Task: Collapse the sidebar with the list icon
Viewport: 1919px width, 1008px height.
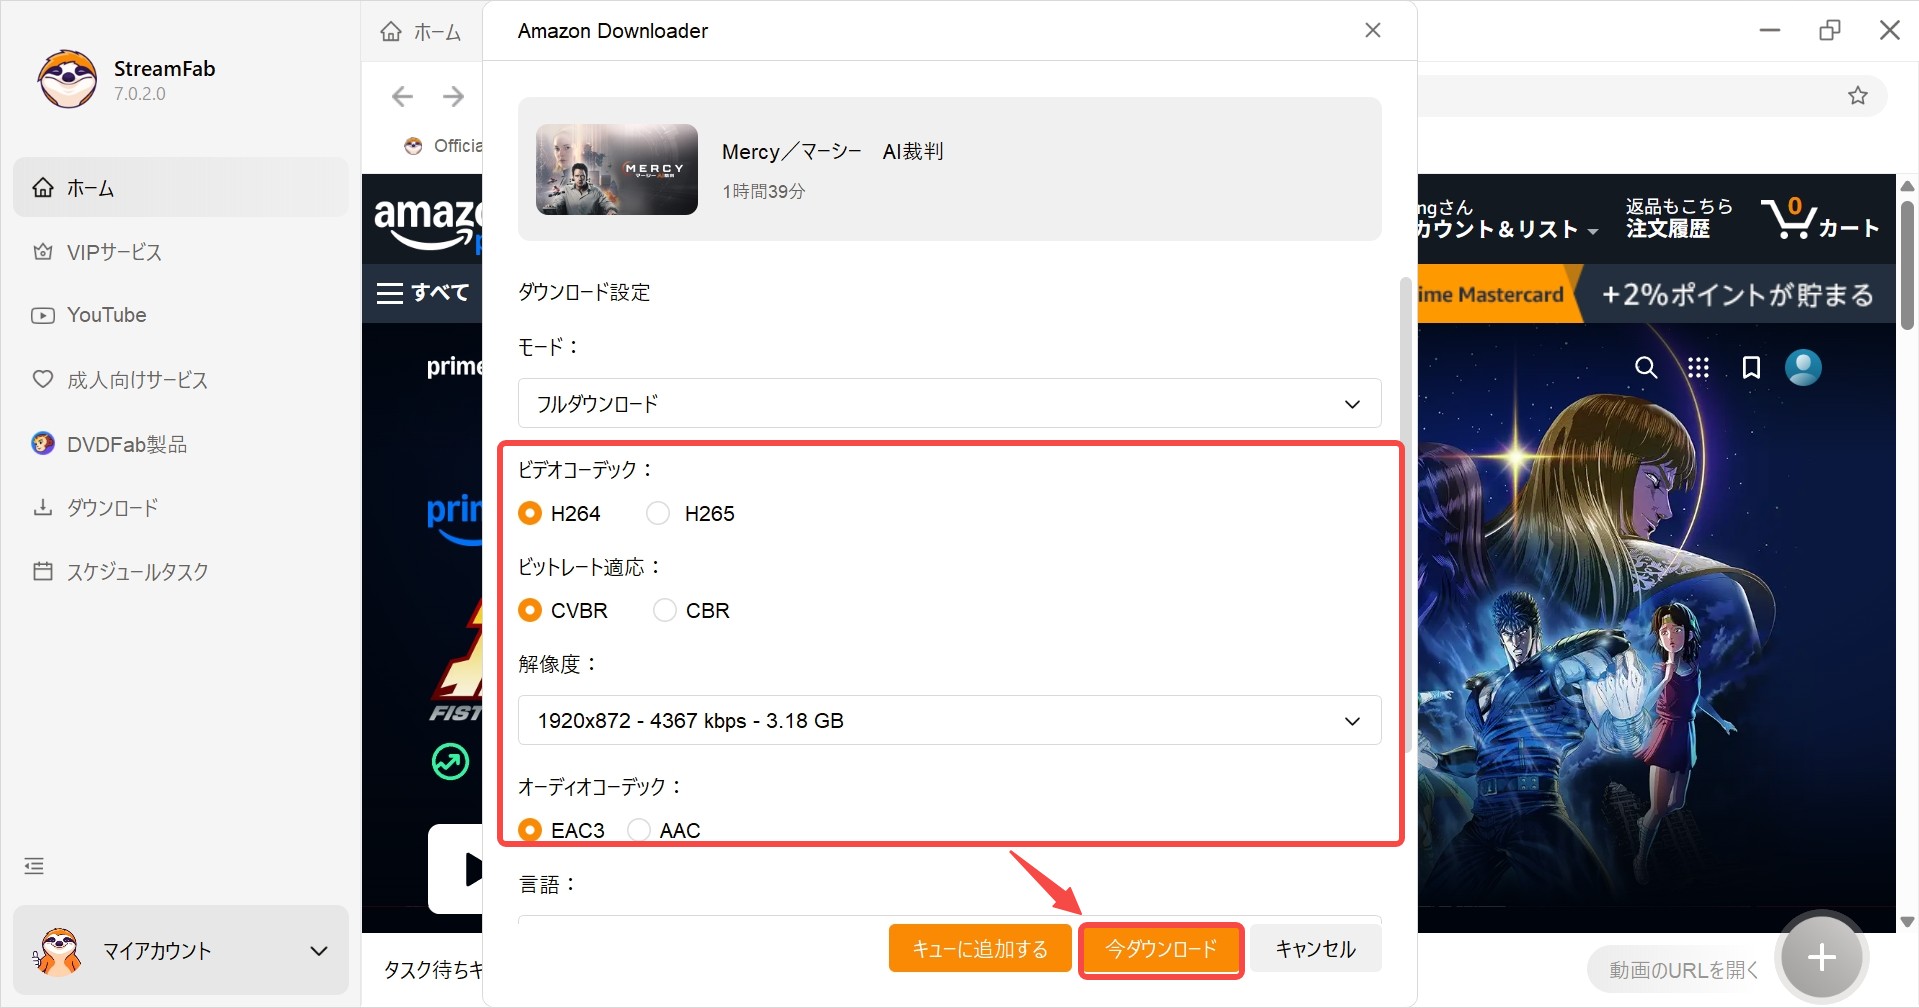Action: [34, 866]
